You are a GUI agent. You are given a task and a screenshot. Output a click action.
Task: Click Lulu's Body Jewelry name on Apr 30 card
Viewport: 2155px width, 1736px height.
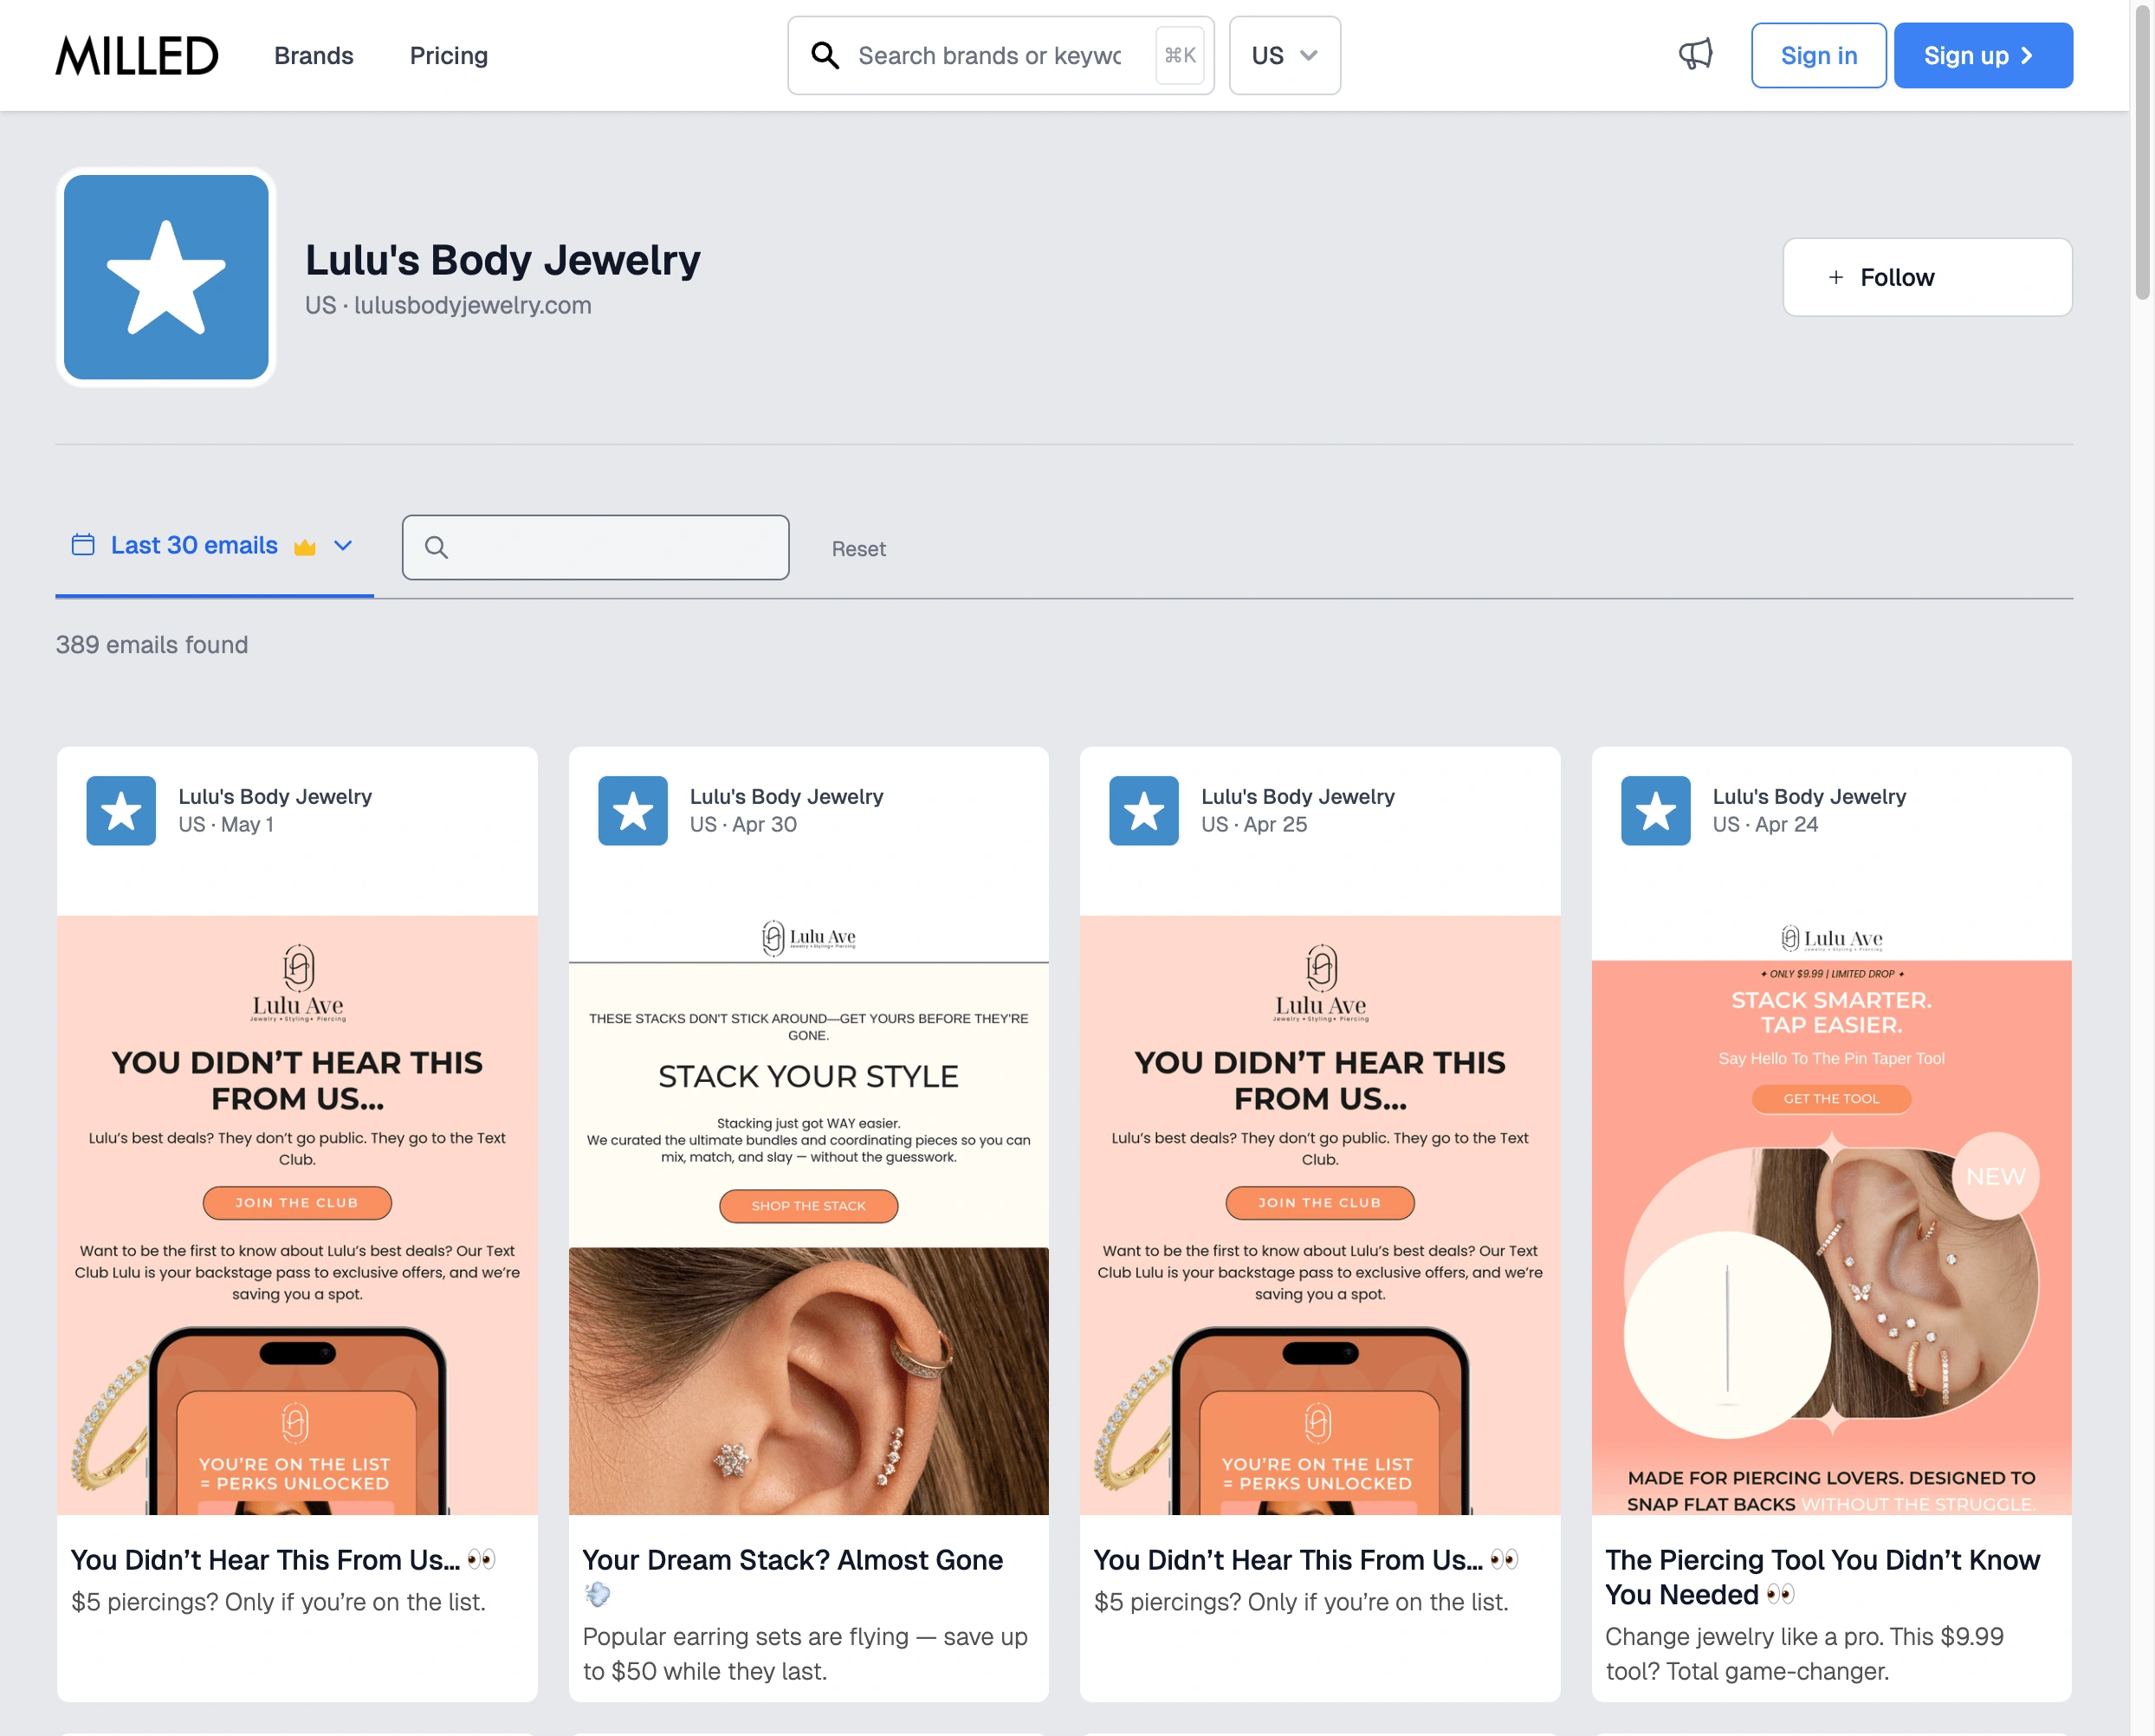coord(786,797)
